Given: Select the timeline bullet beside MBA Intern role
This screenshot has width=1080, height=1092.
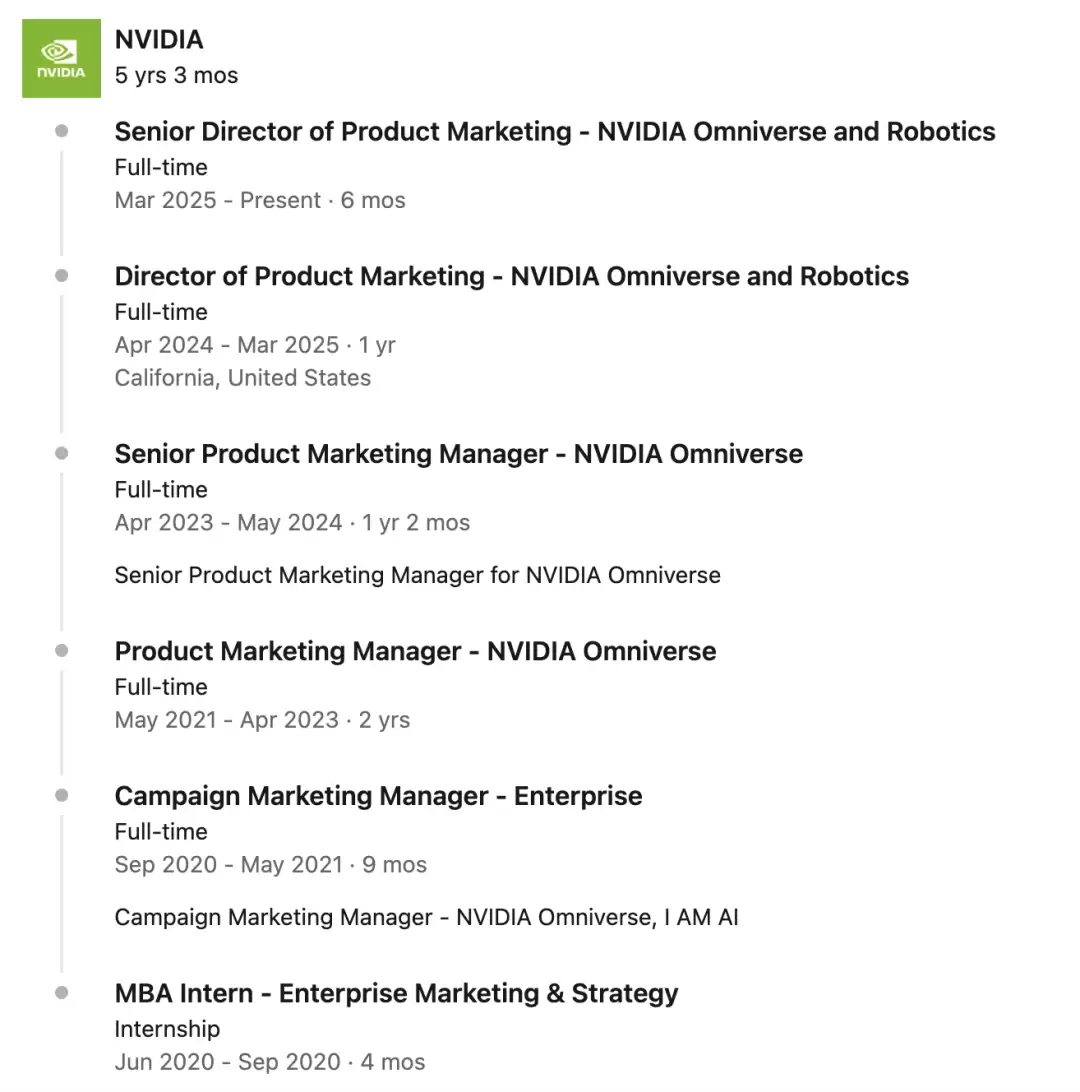Looking at the screenshot, I should pos(62,993).
